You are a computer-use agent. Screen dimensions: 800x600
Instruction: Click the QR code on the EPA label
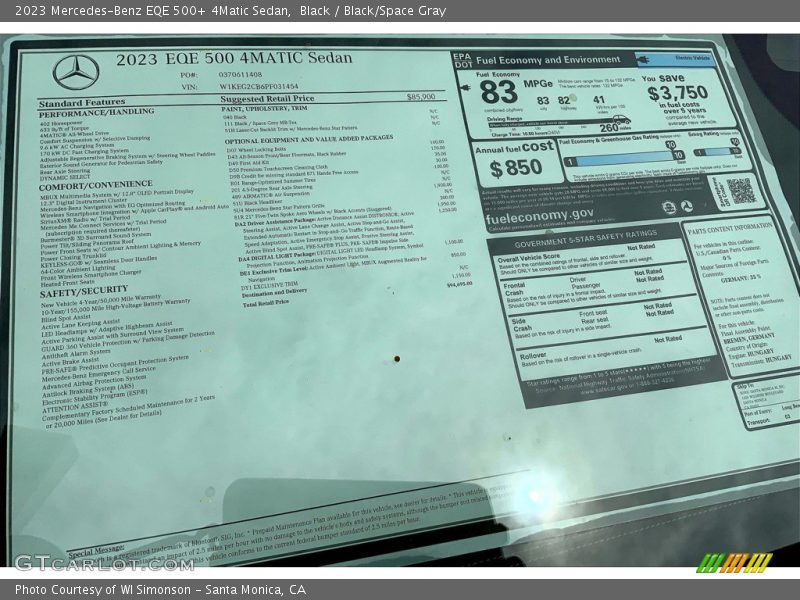741,190
